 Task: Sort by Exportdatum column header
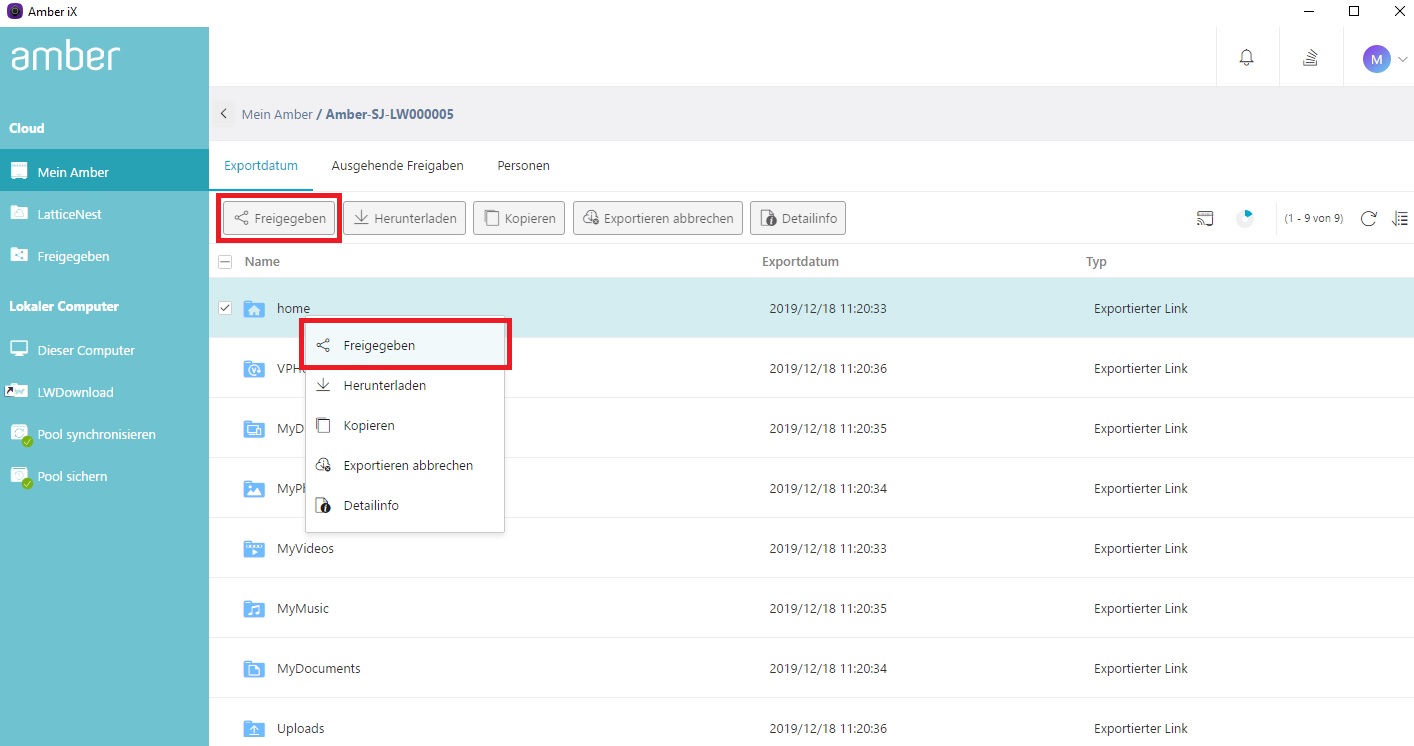click(x=800, y=262)
